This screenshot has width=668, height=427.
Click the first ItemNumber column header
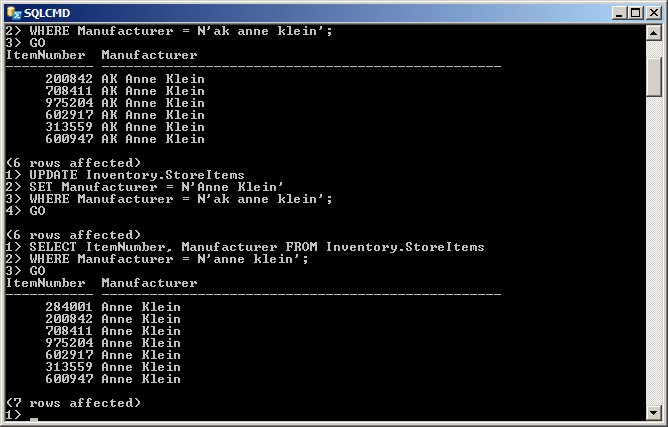[x=45, y=55]
